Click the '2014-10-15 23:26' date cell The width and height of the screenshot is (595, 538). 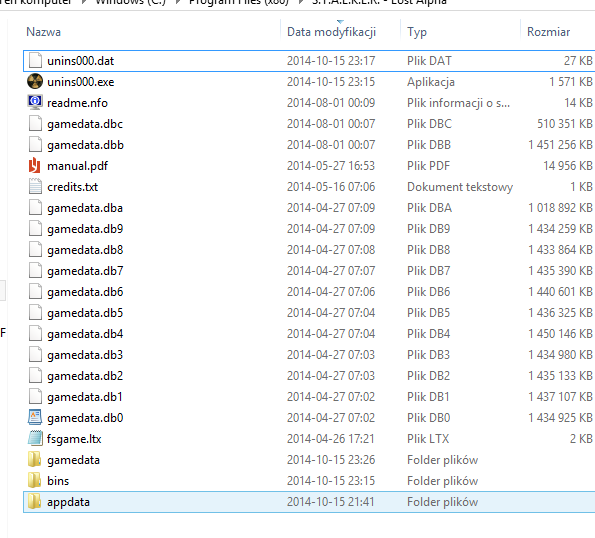coord(331,460)
